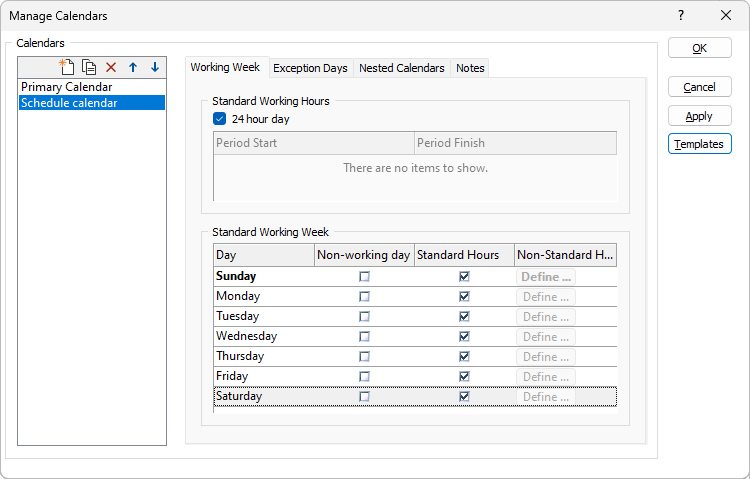Select Schedule calendar in the list

(x=92, y=103)
